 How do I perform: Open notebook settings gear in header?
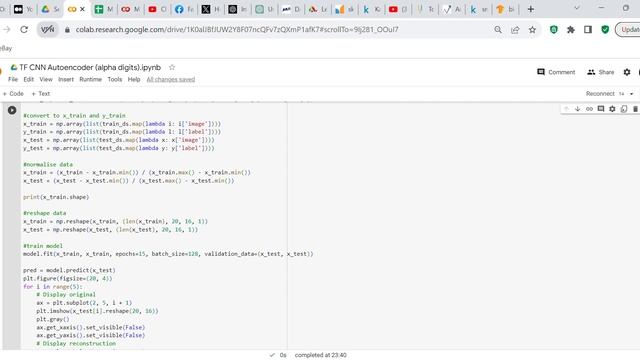[x=627, y=72]
